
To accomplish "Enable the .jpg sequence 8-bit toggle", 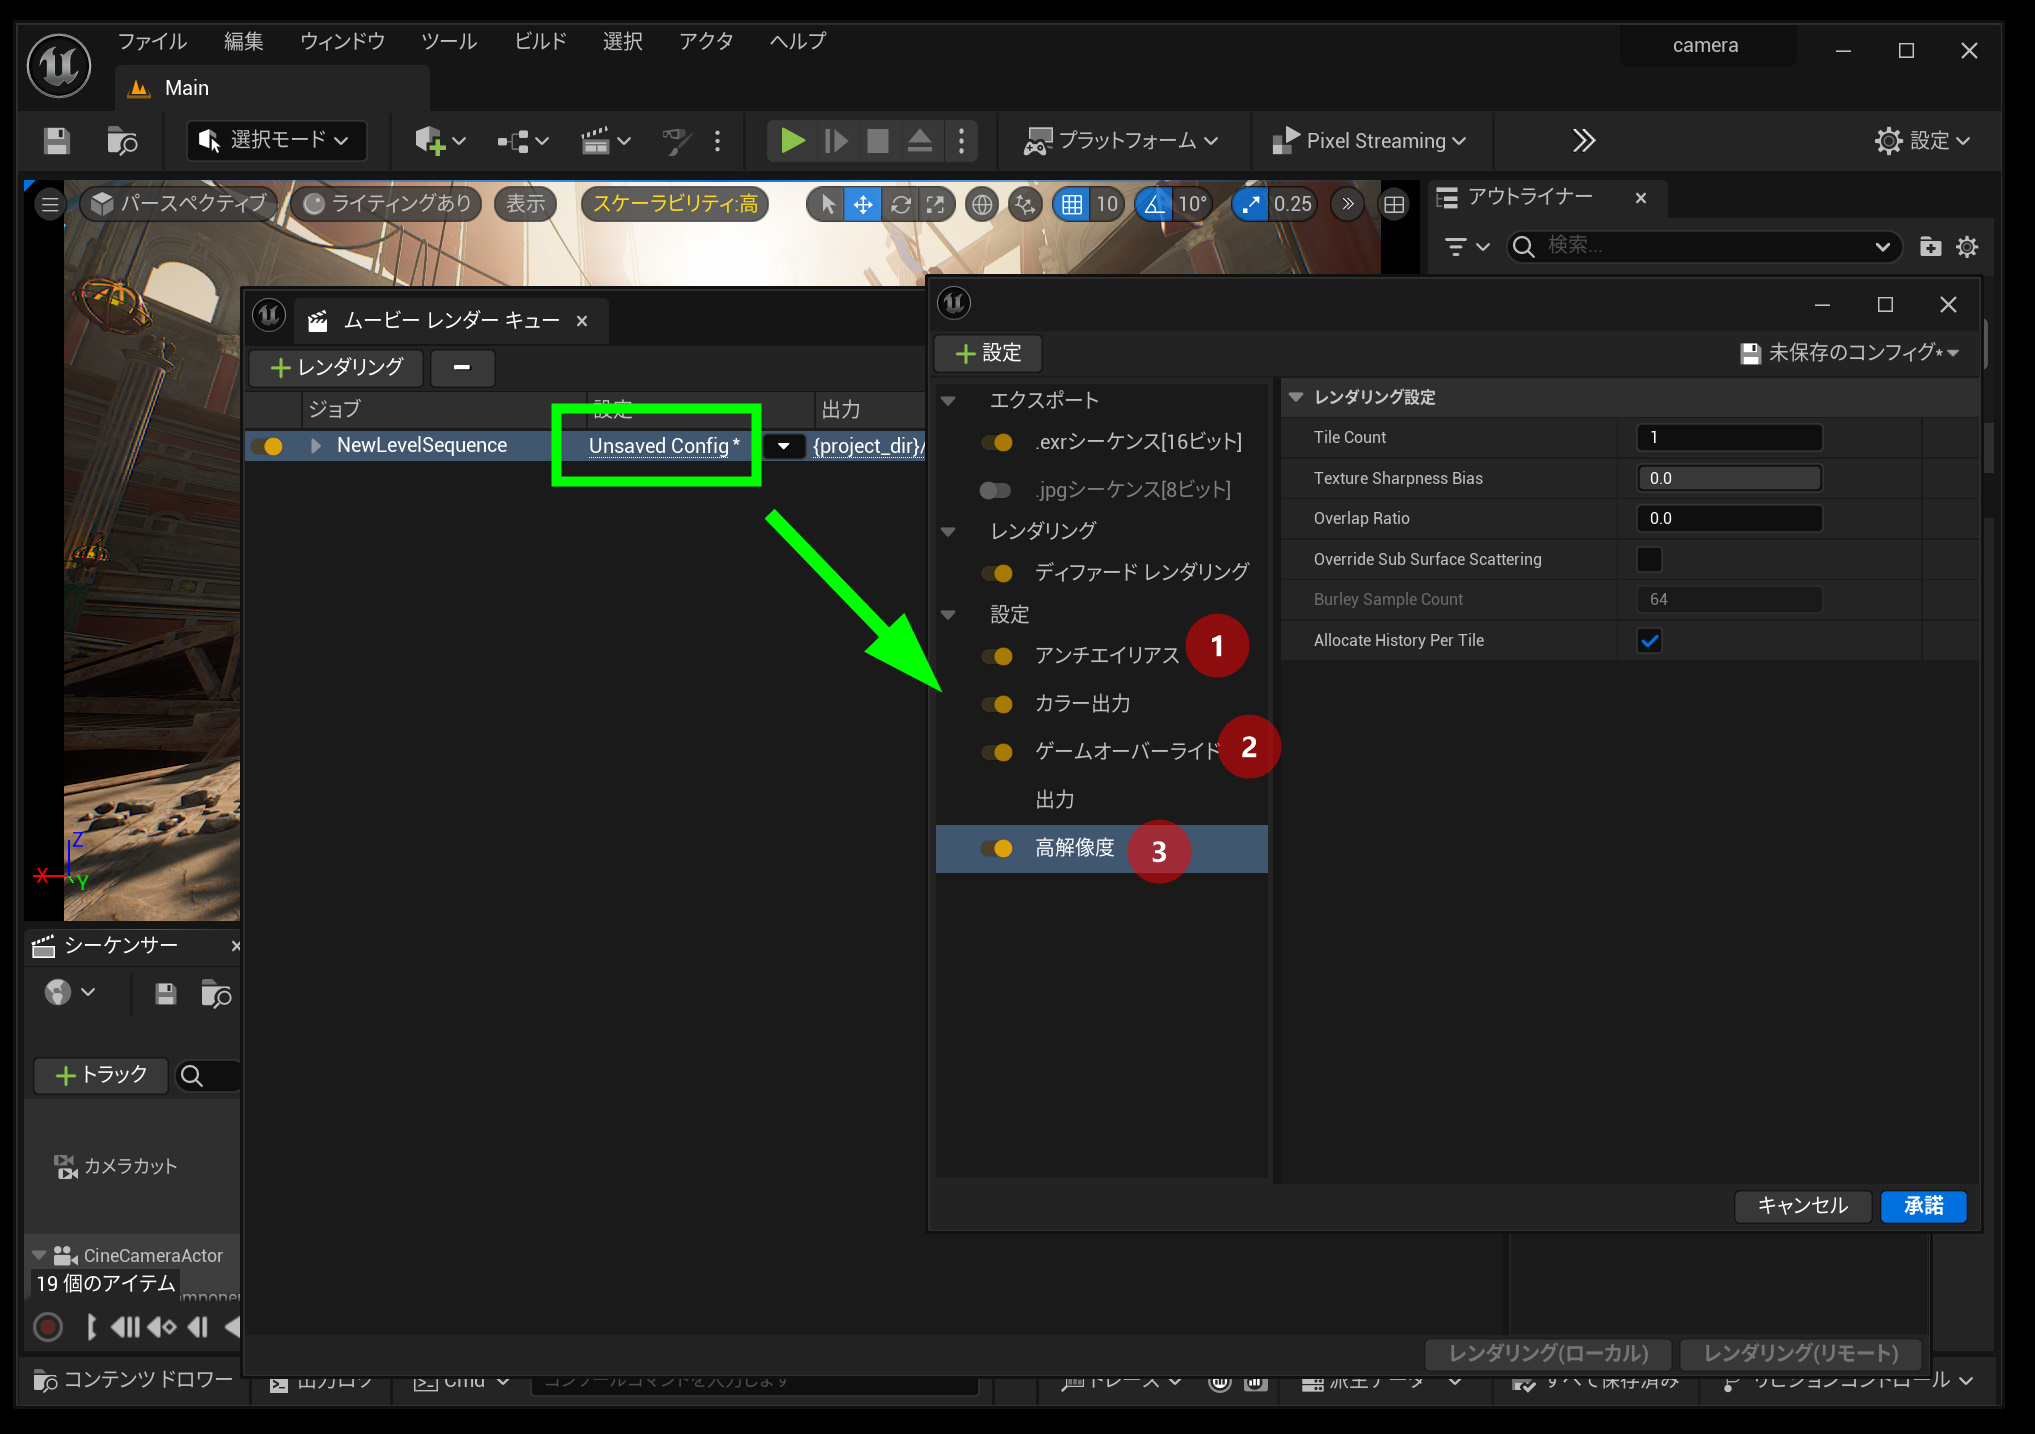I will [996, 490].
